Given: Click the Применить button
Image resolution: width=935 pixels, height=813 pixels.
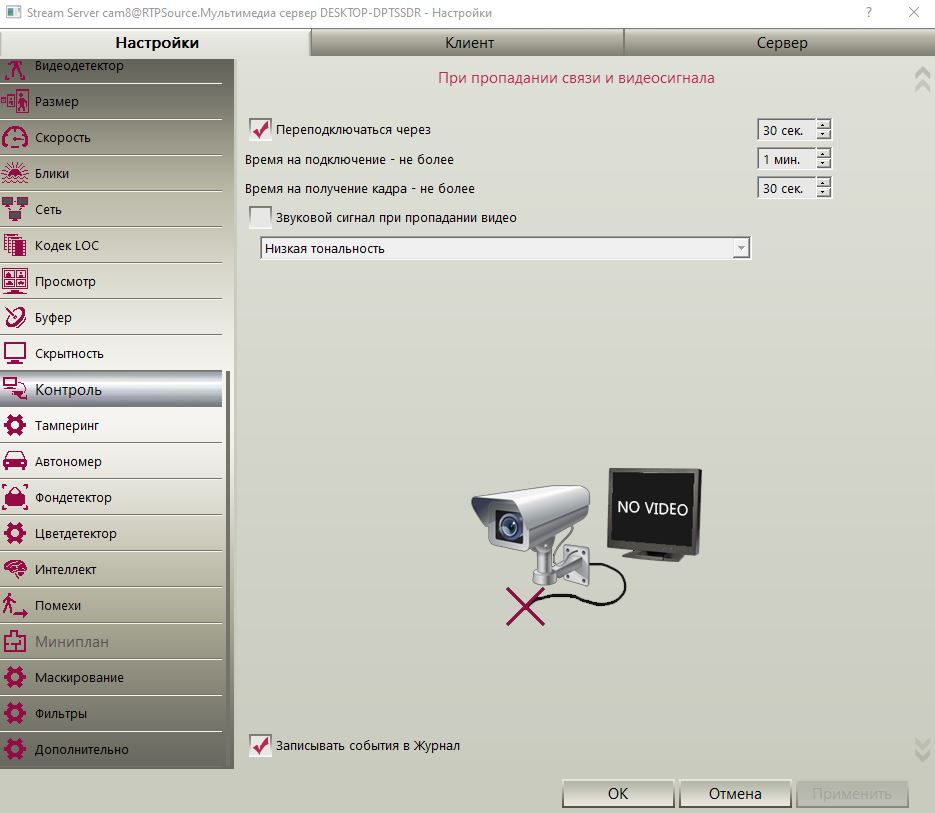Looking at the screenshot, I should (852, 793).
